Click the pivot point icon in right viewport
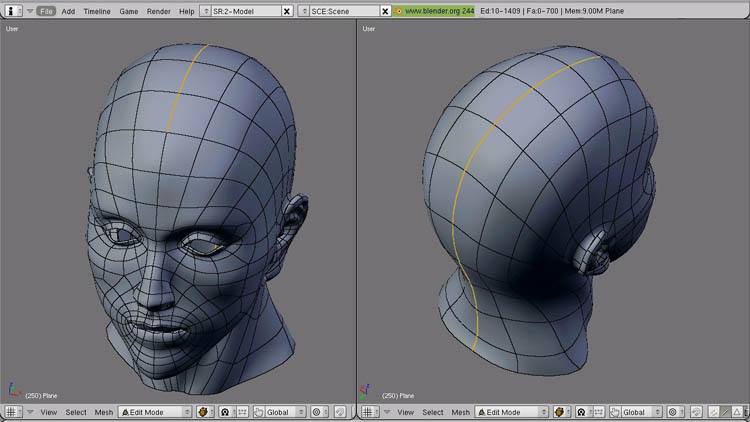This screenshot has width=750, height=422. [x=583, y=412]
